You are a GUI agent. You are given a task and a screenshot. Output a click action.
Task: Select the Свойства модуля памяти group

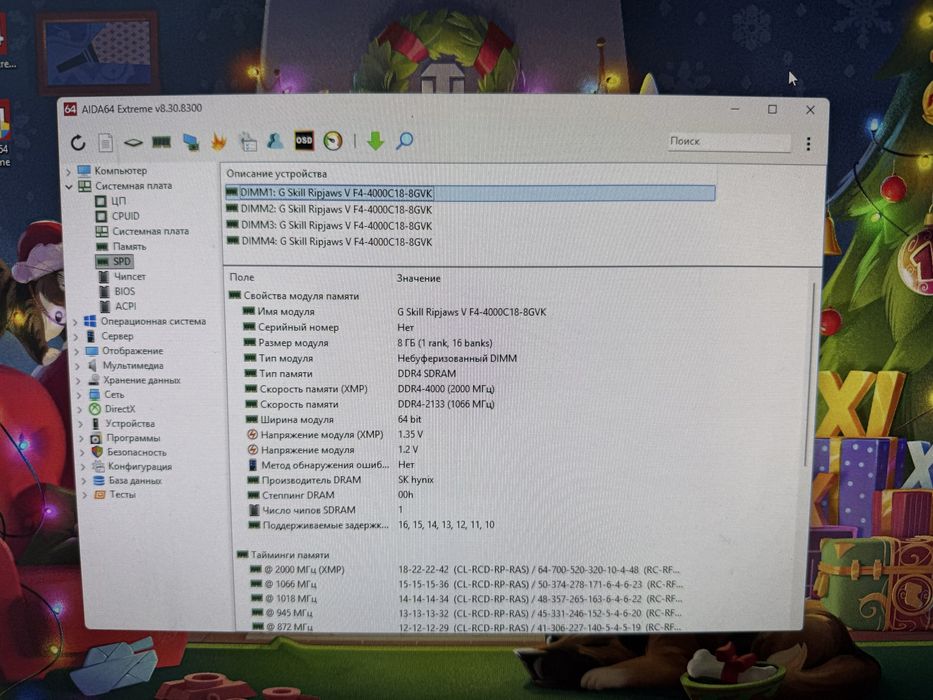(294, 296)
